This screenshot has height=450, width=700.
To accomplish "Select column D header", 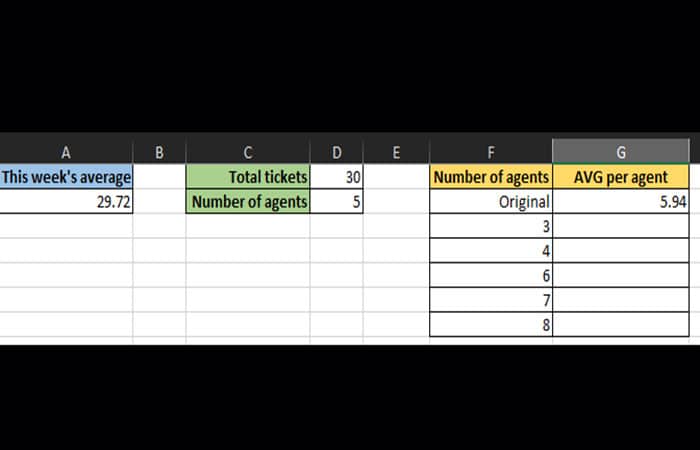I will [x=336, y=152].
